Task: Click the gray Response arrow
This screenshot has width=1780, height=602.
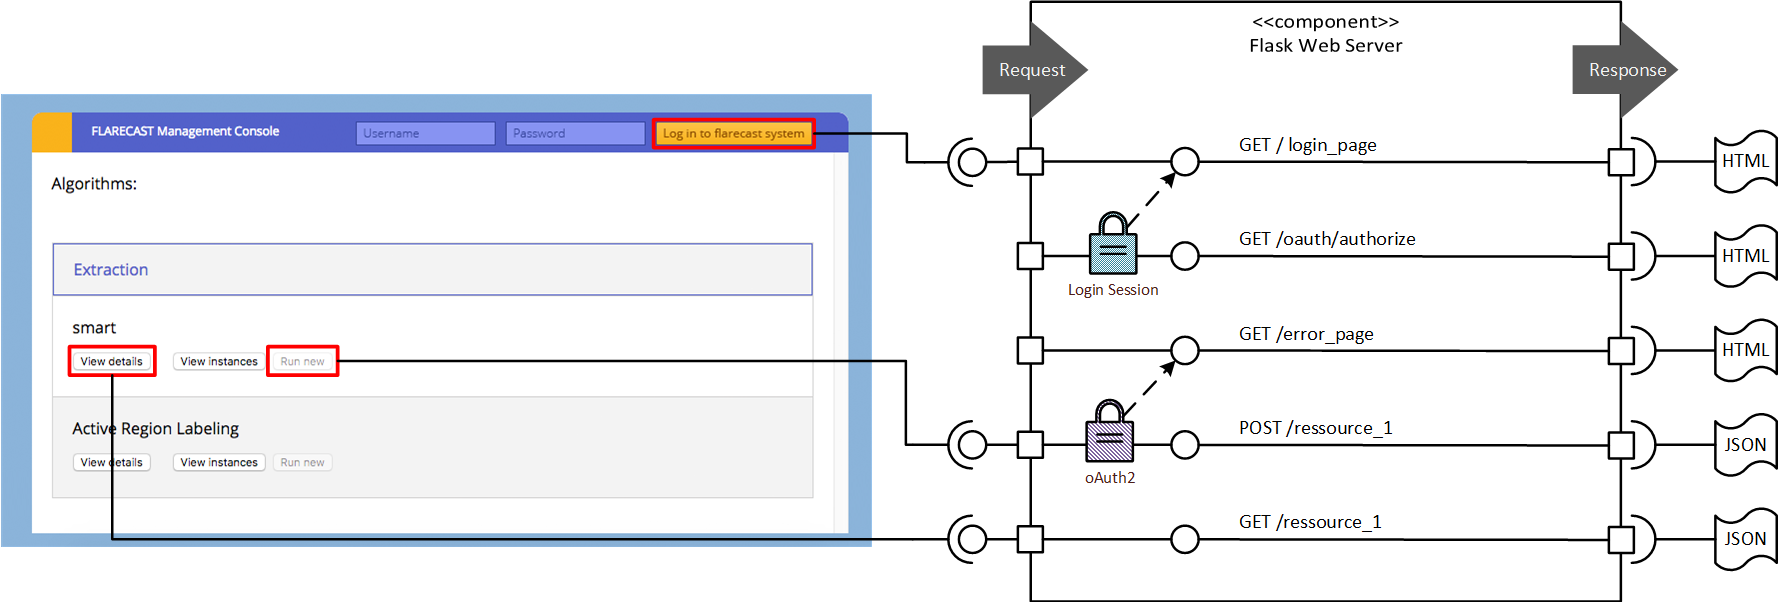Action: (x=1626, y=70)
